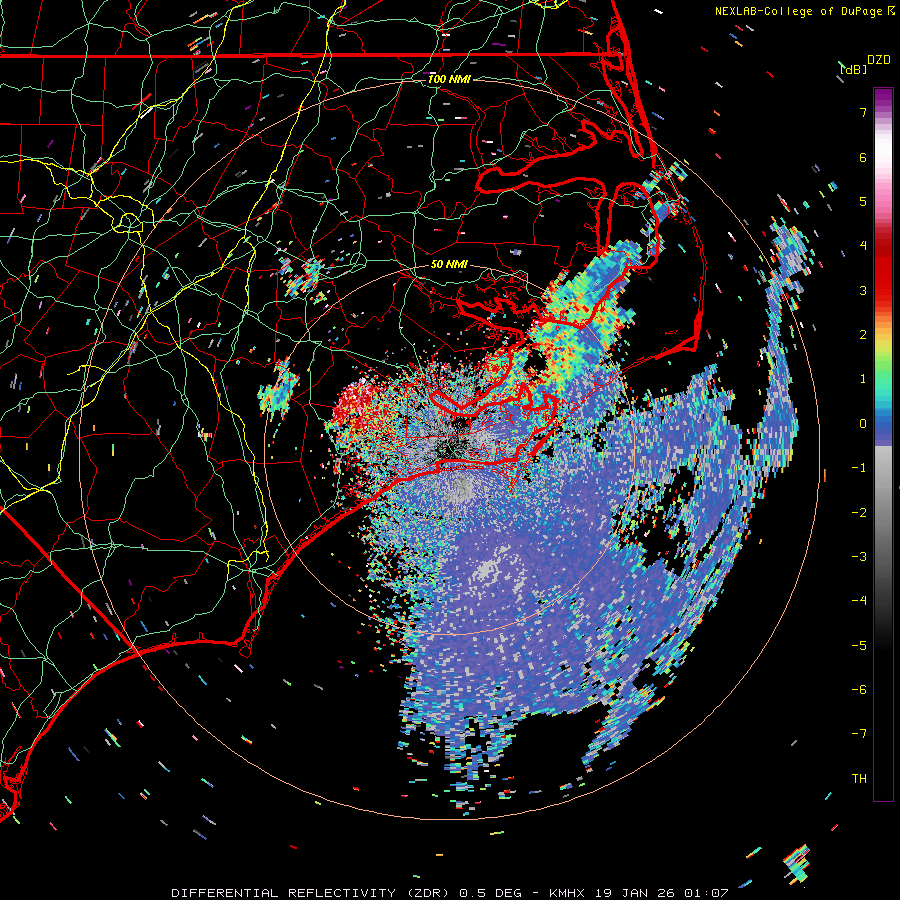Click the 3 value on color scale
The image size is (900, 900).
tap(863, 290)
